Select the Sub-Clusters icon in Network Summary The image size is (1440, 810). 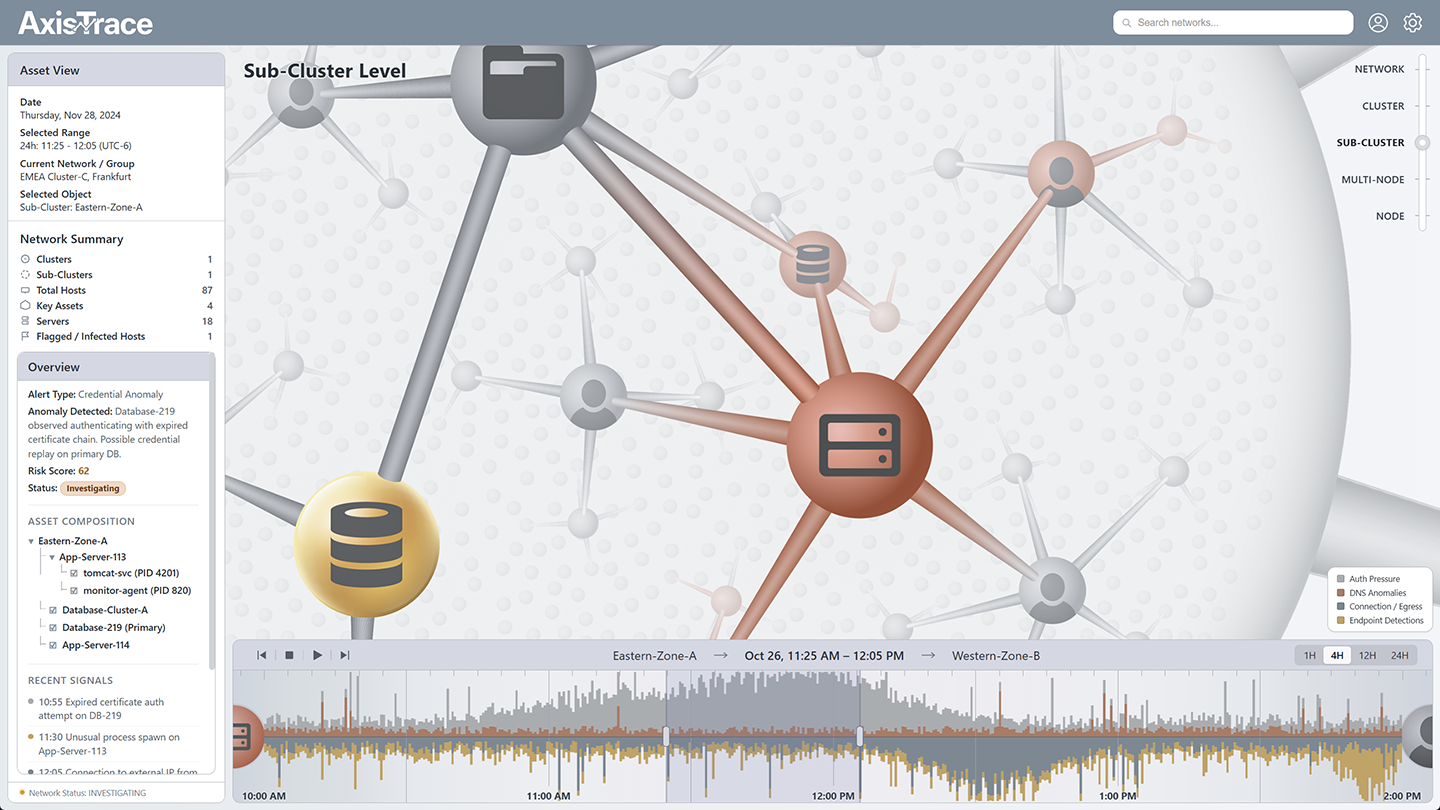tap(25, 275)
